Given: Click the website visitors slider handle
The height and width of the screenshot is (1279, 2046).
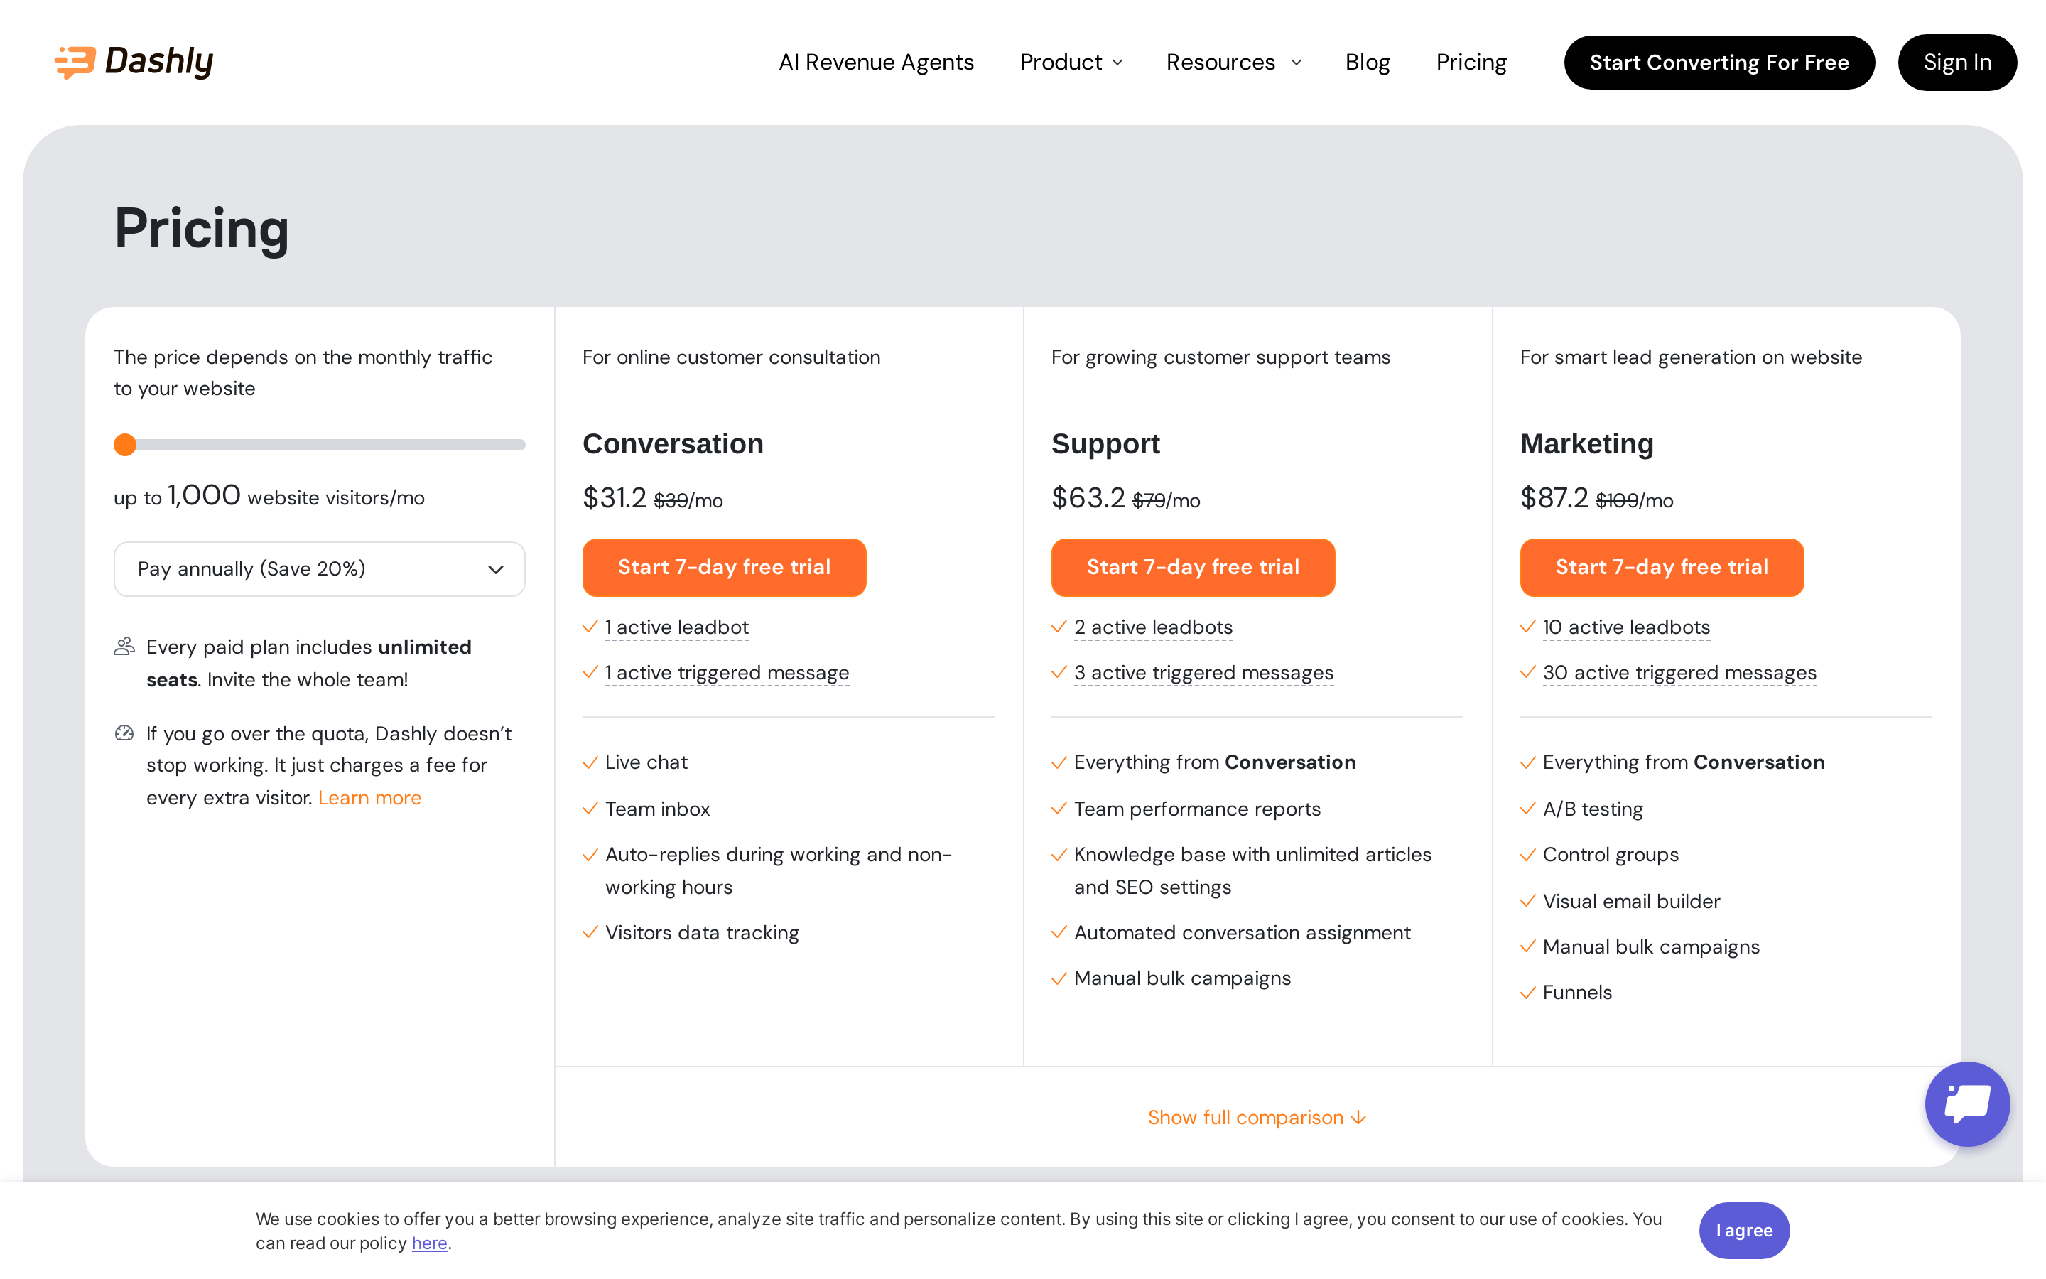Looking at the screenshot, I should tap(125, 445).
